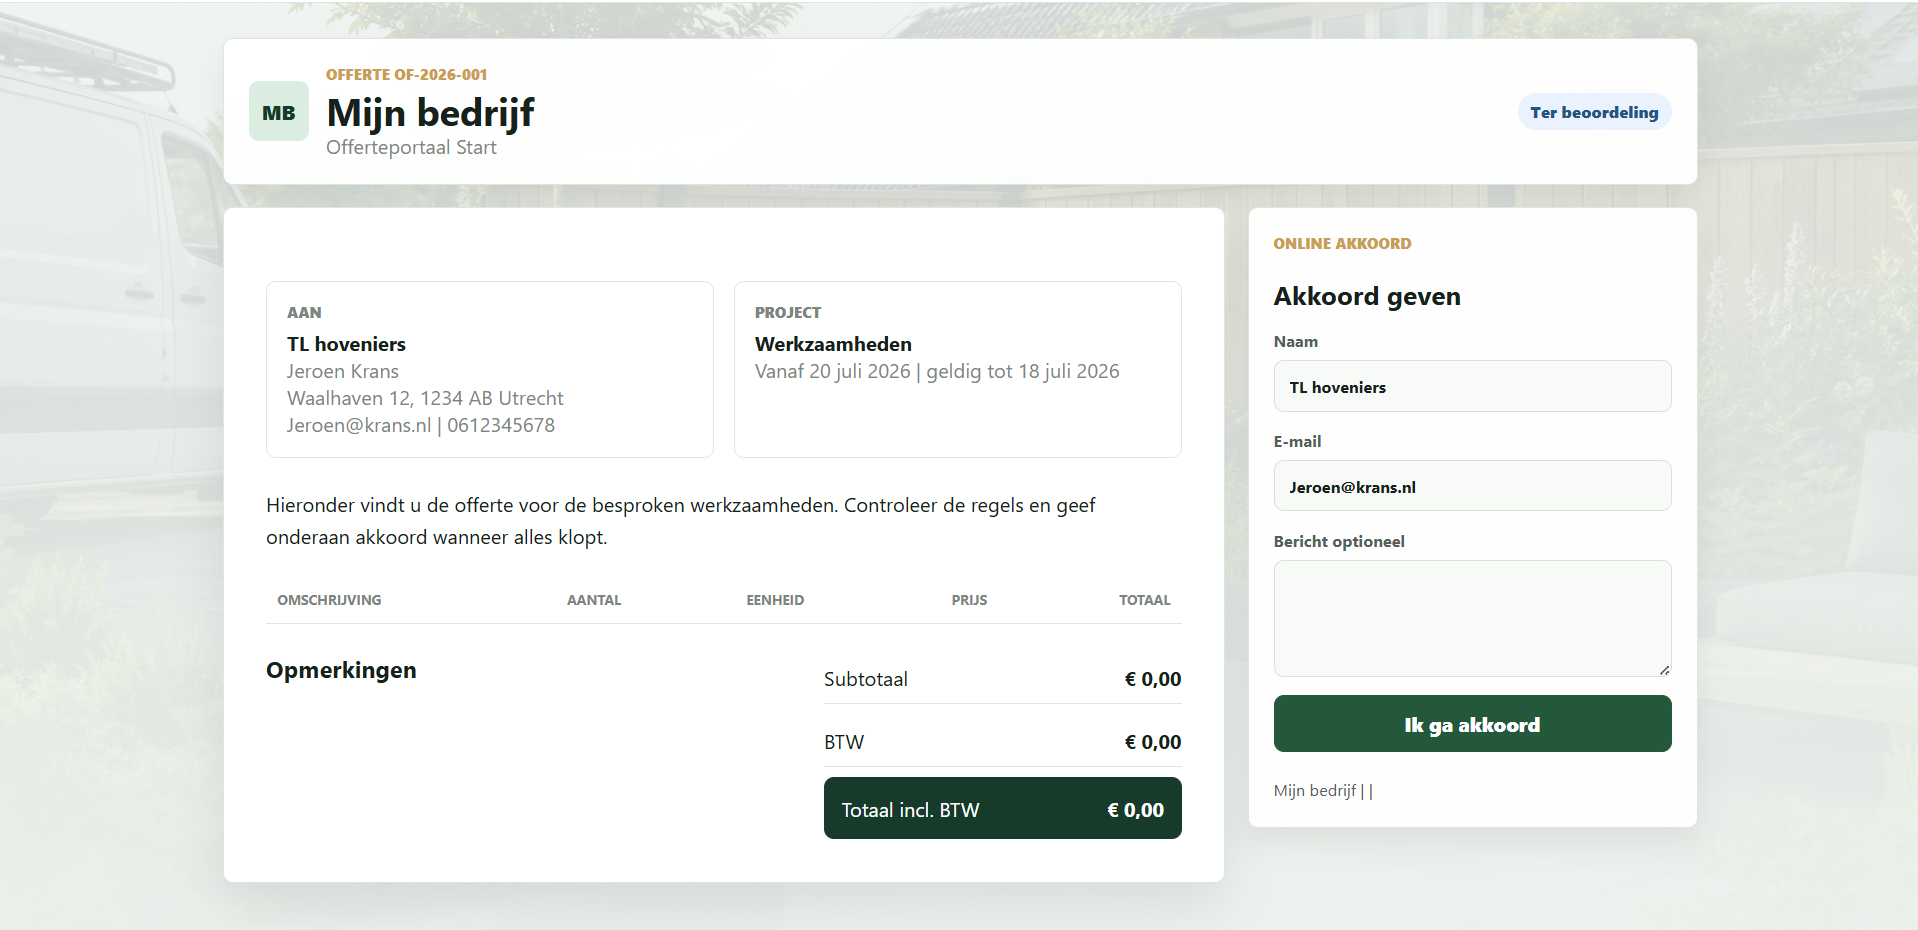
Task: Click the AANTAL column header
Action: 594,600
